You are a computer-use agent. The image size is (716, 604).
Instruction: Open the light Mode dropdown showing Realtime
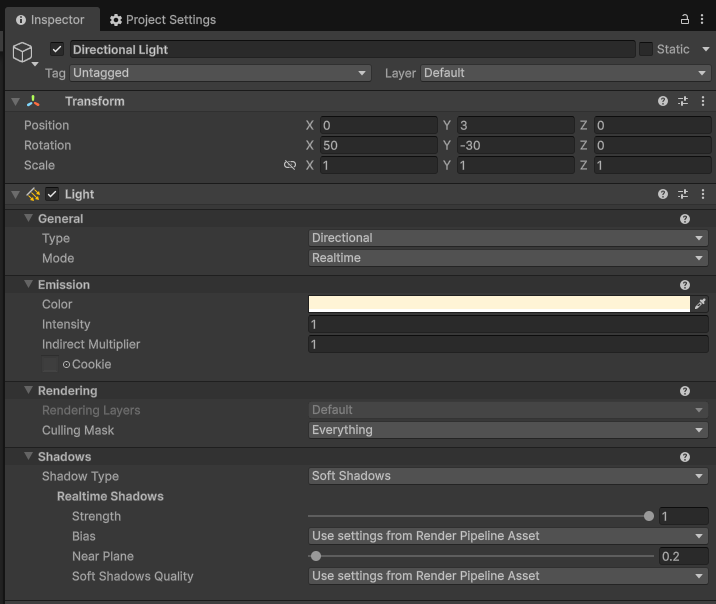click(x=508, y=258)
